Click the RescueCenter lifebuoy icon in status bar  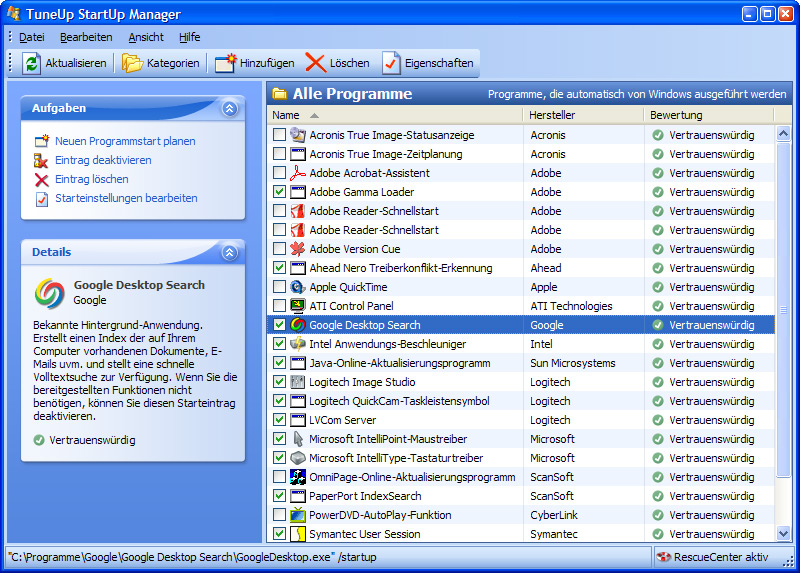663,557
